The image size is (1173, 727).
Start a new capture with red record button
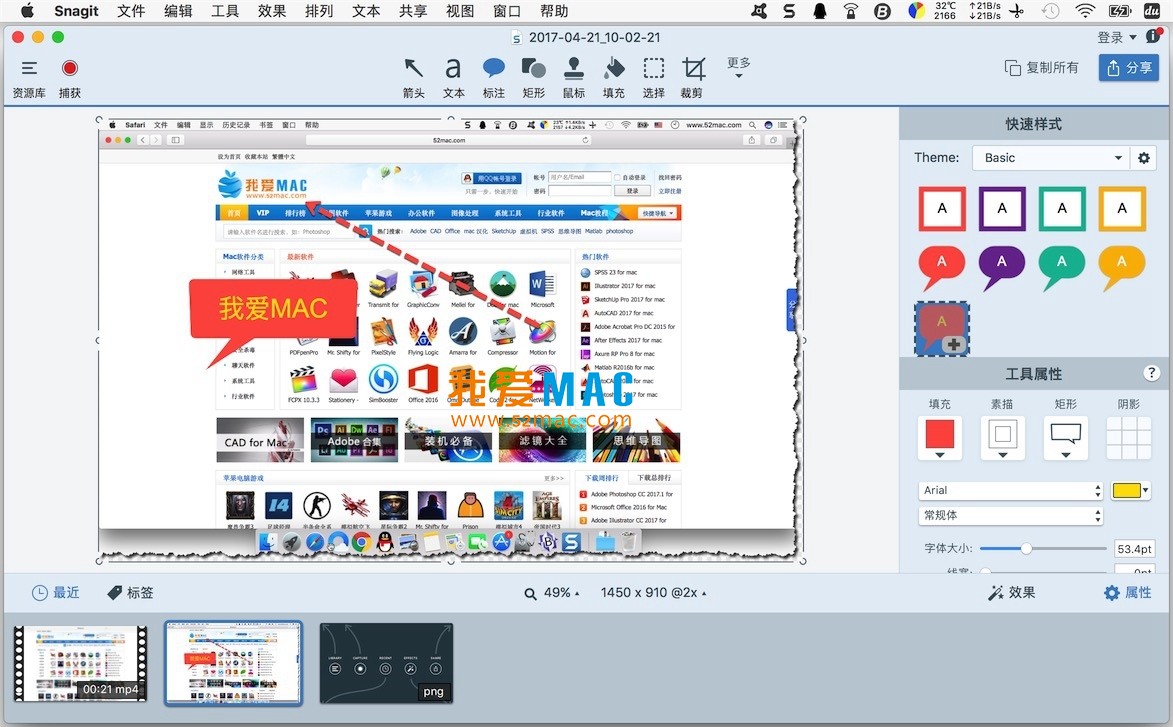coord(70,79)
